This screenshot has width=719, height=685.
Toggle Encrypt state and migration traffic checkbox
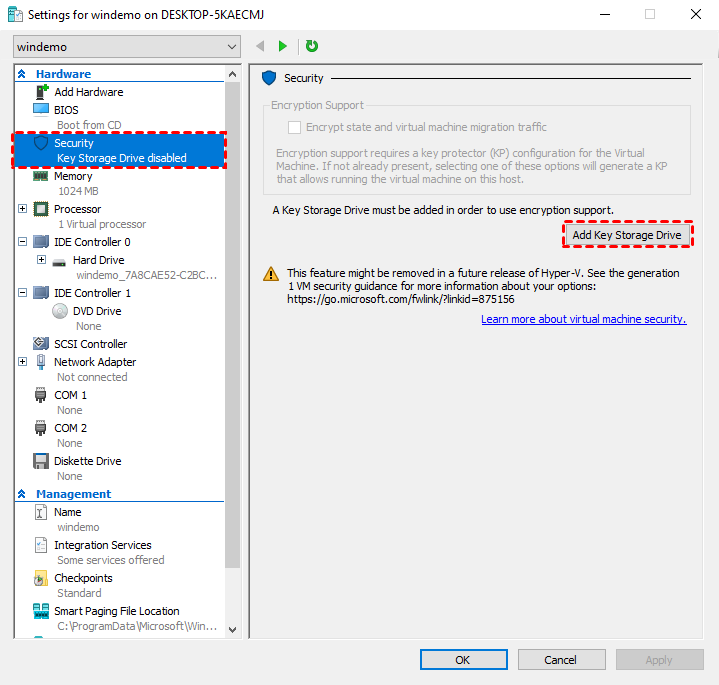coord(294,127)
